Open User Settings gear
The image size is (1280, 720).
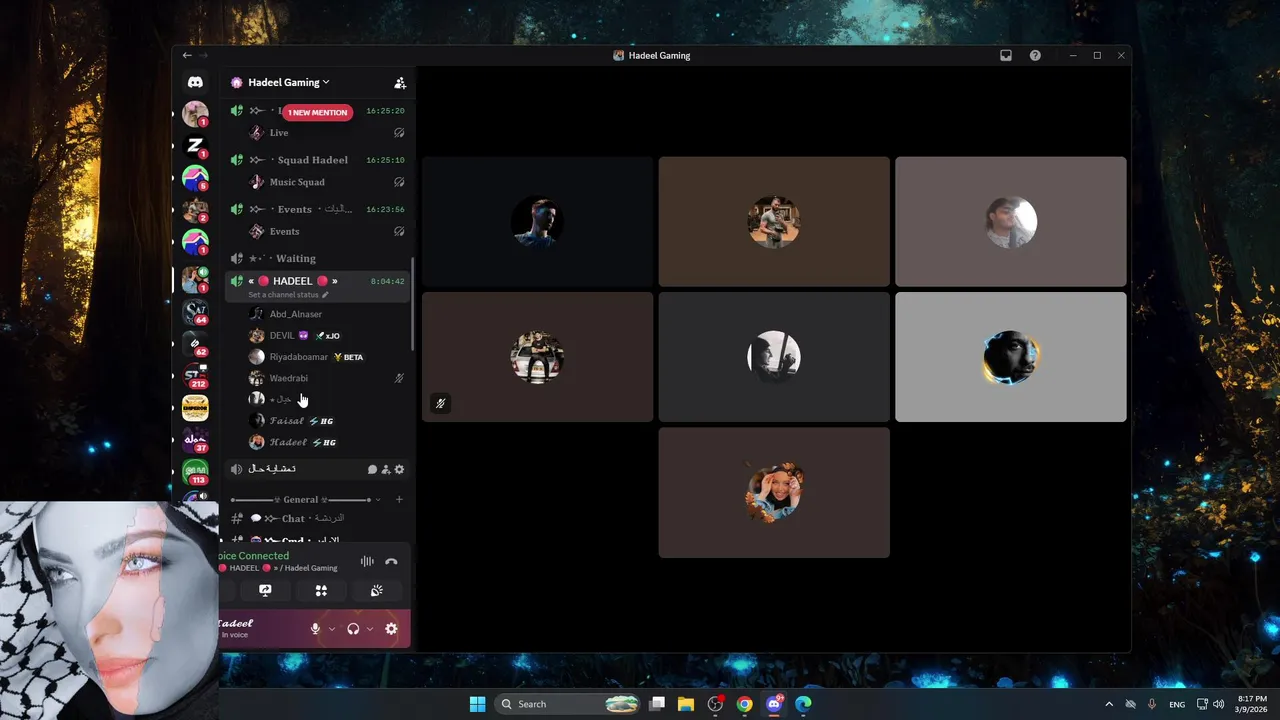[x=391, y=628]
